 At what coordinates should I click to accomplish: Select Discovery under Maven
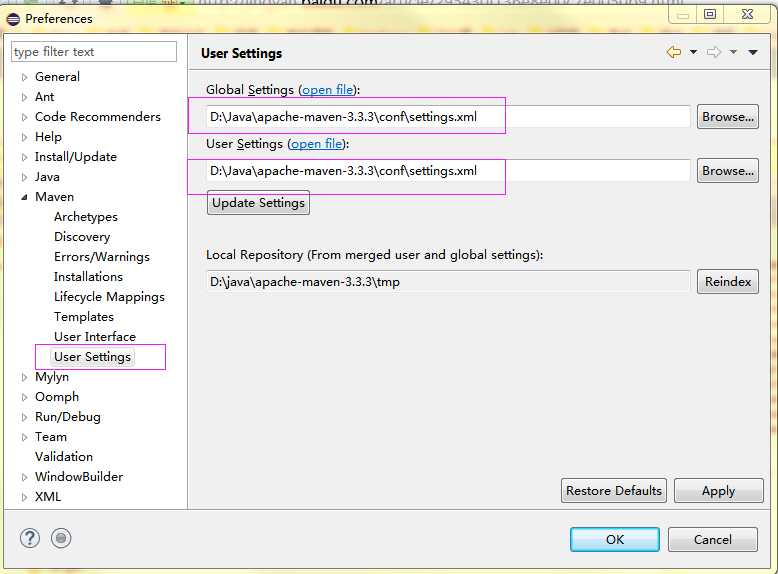click(82, 237)
